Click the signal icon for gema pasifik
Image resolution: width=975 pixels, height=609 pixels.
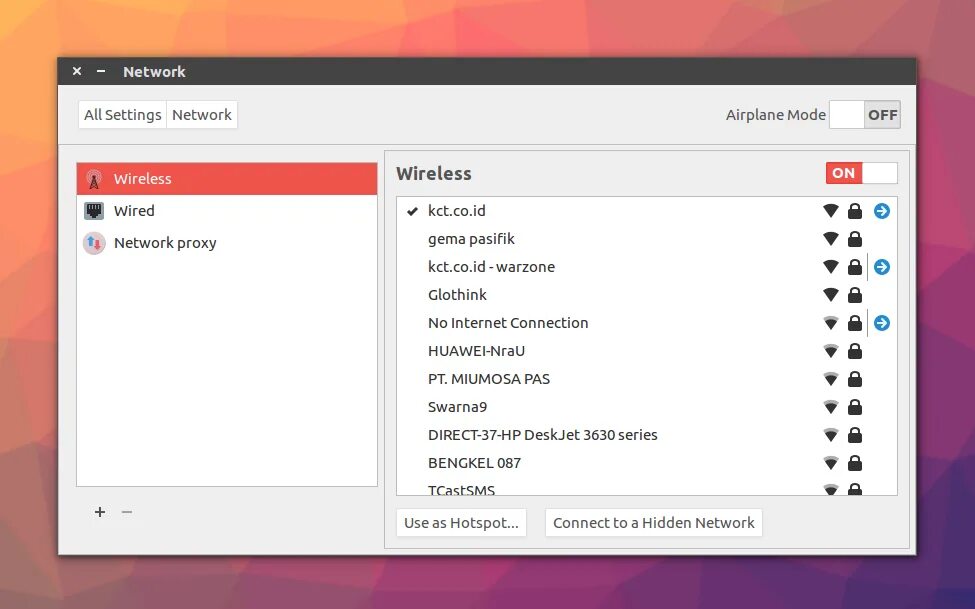click(831, 239)
